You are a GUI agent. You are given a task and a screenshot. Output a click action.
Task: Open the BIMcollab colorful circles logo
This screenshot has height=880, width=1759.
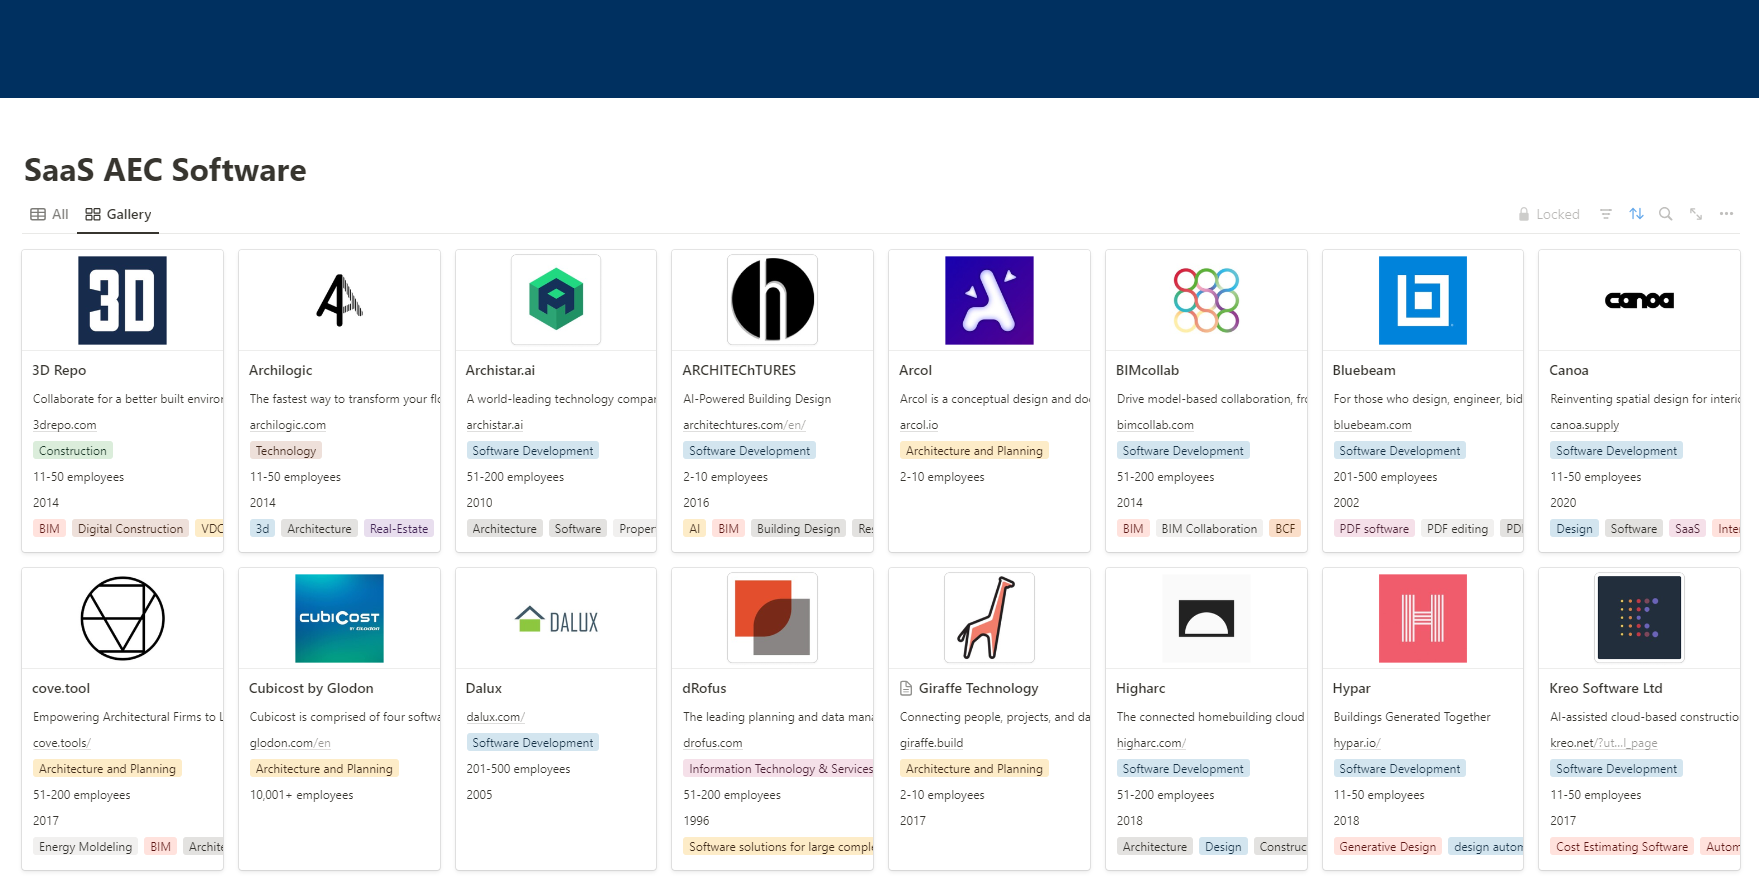point(1206,300)
